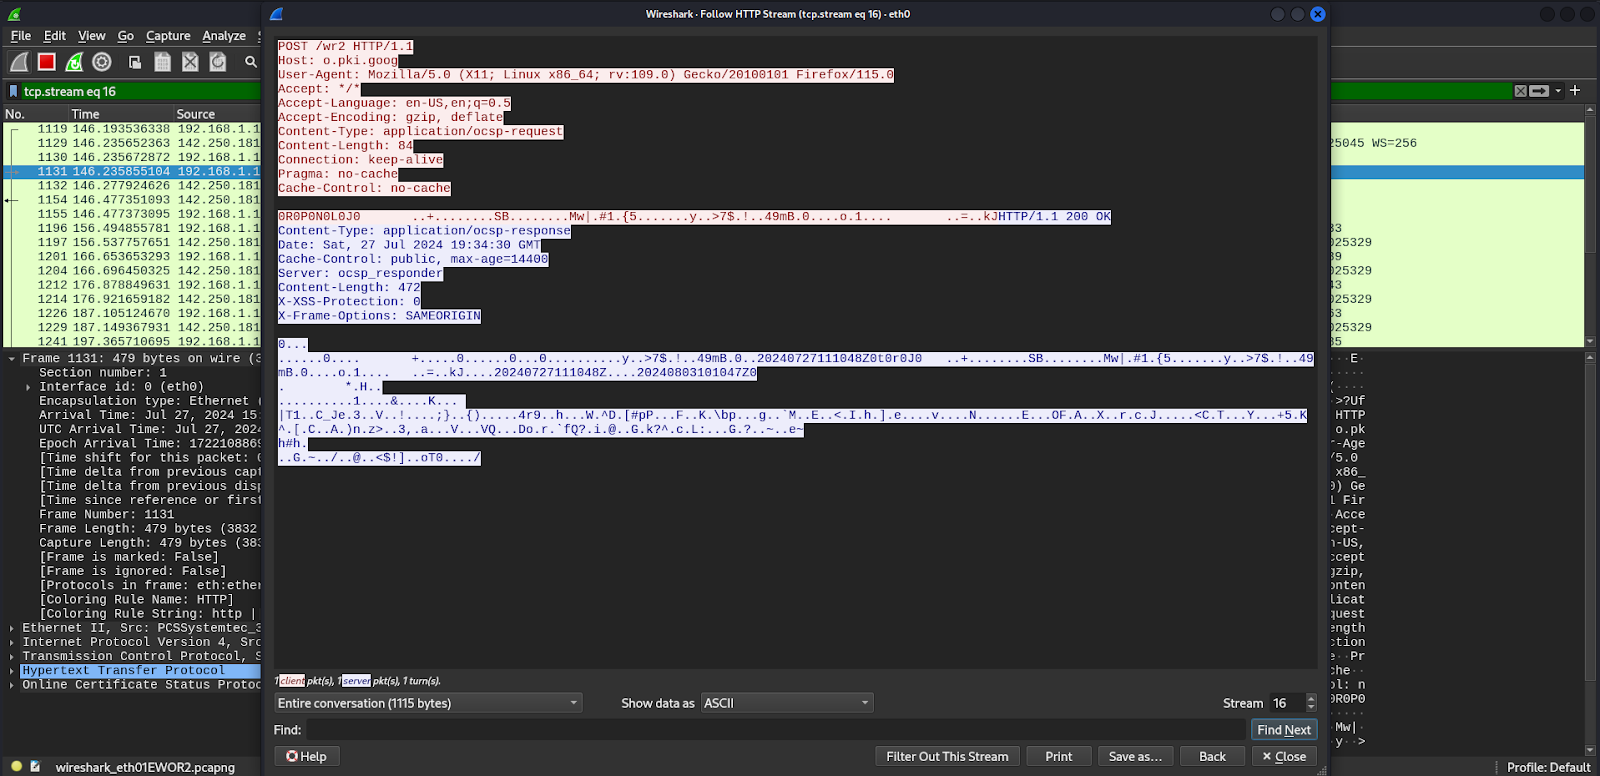Open the Entire conversation dropdown
Screen dimensions: 1600x776
point(428,703)
